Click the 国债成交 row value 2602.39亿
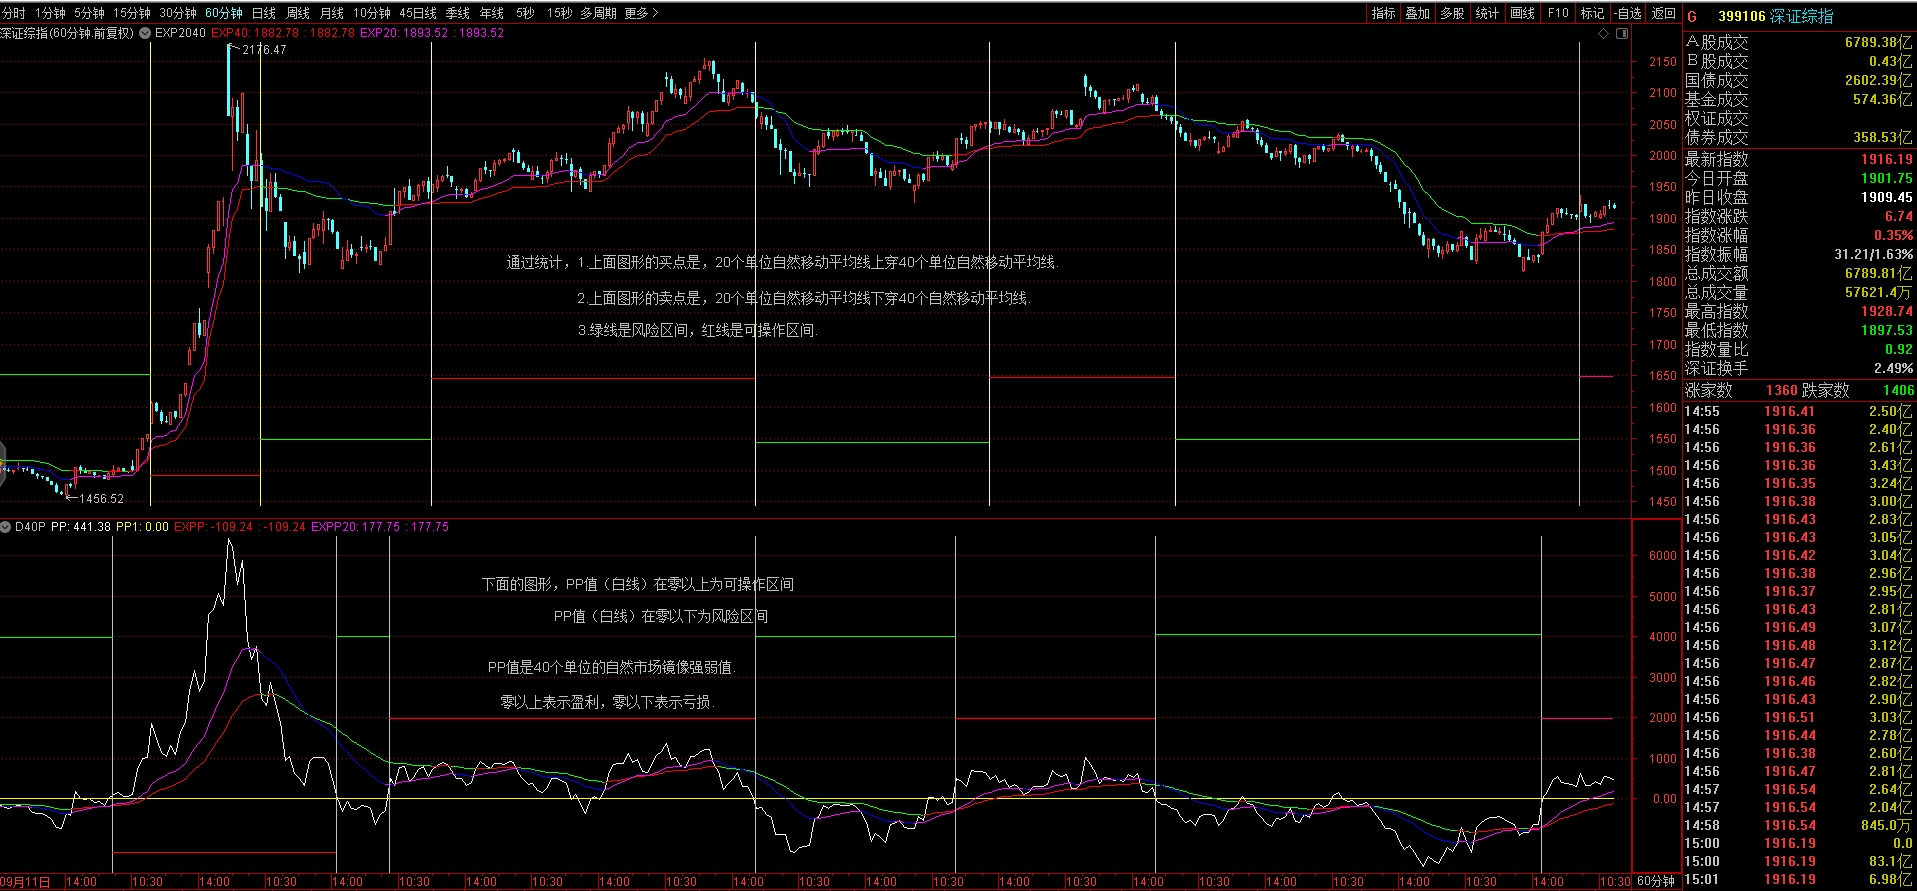Viewport: 1917px width, 891px height. tap(1878, 80)
